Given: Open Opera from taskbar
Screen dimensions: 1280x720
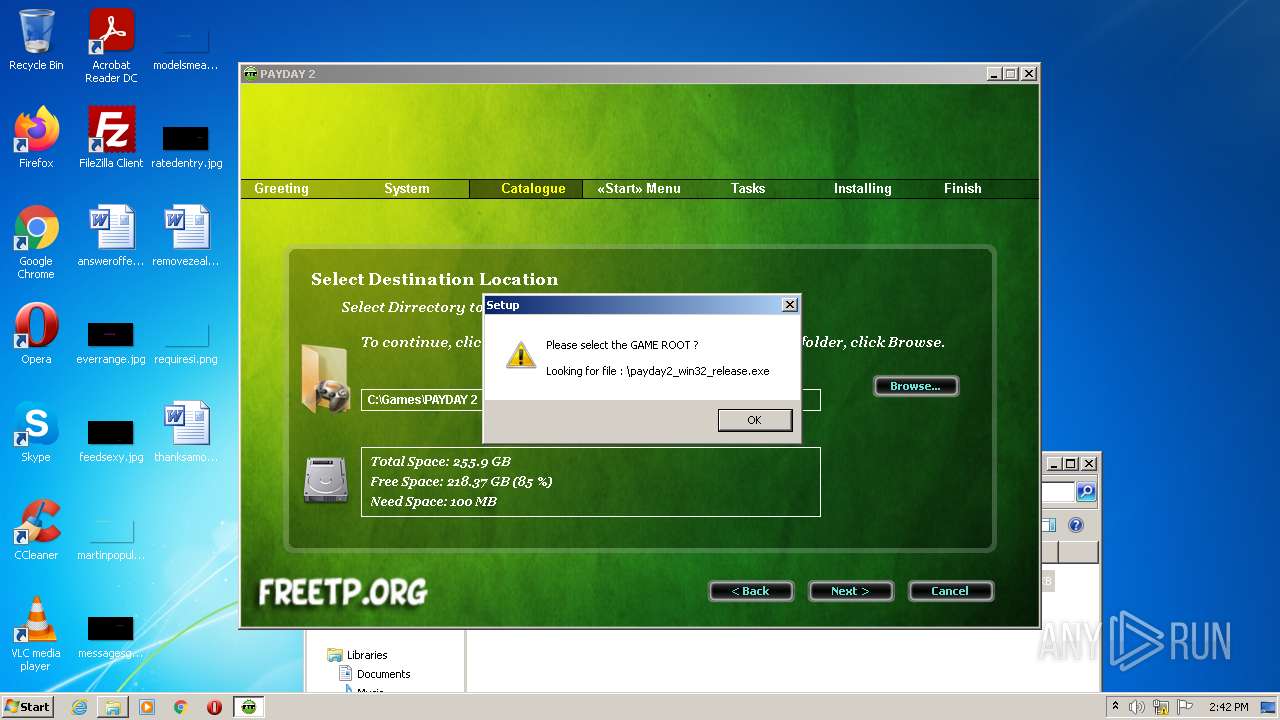Looking at the screenshot, I should coord(214,707).
